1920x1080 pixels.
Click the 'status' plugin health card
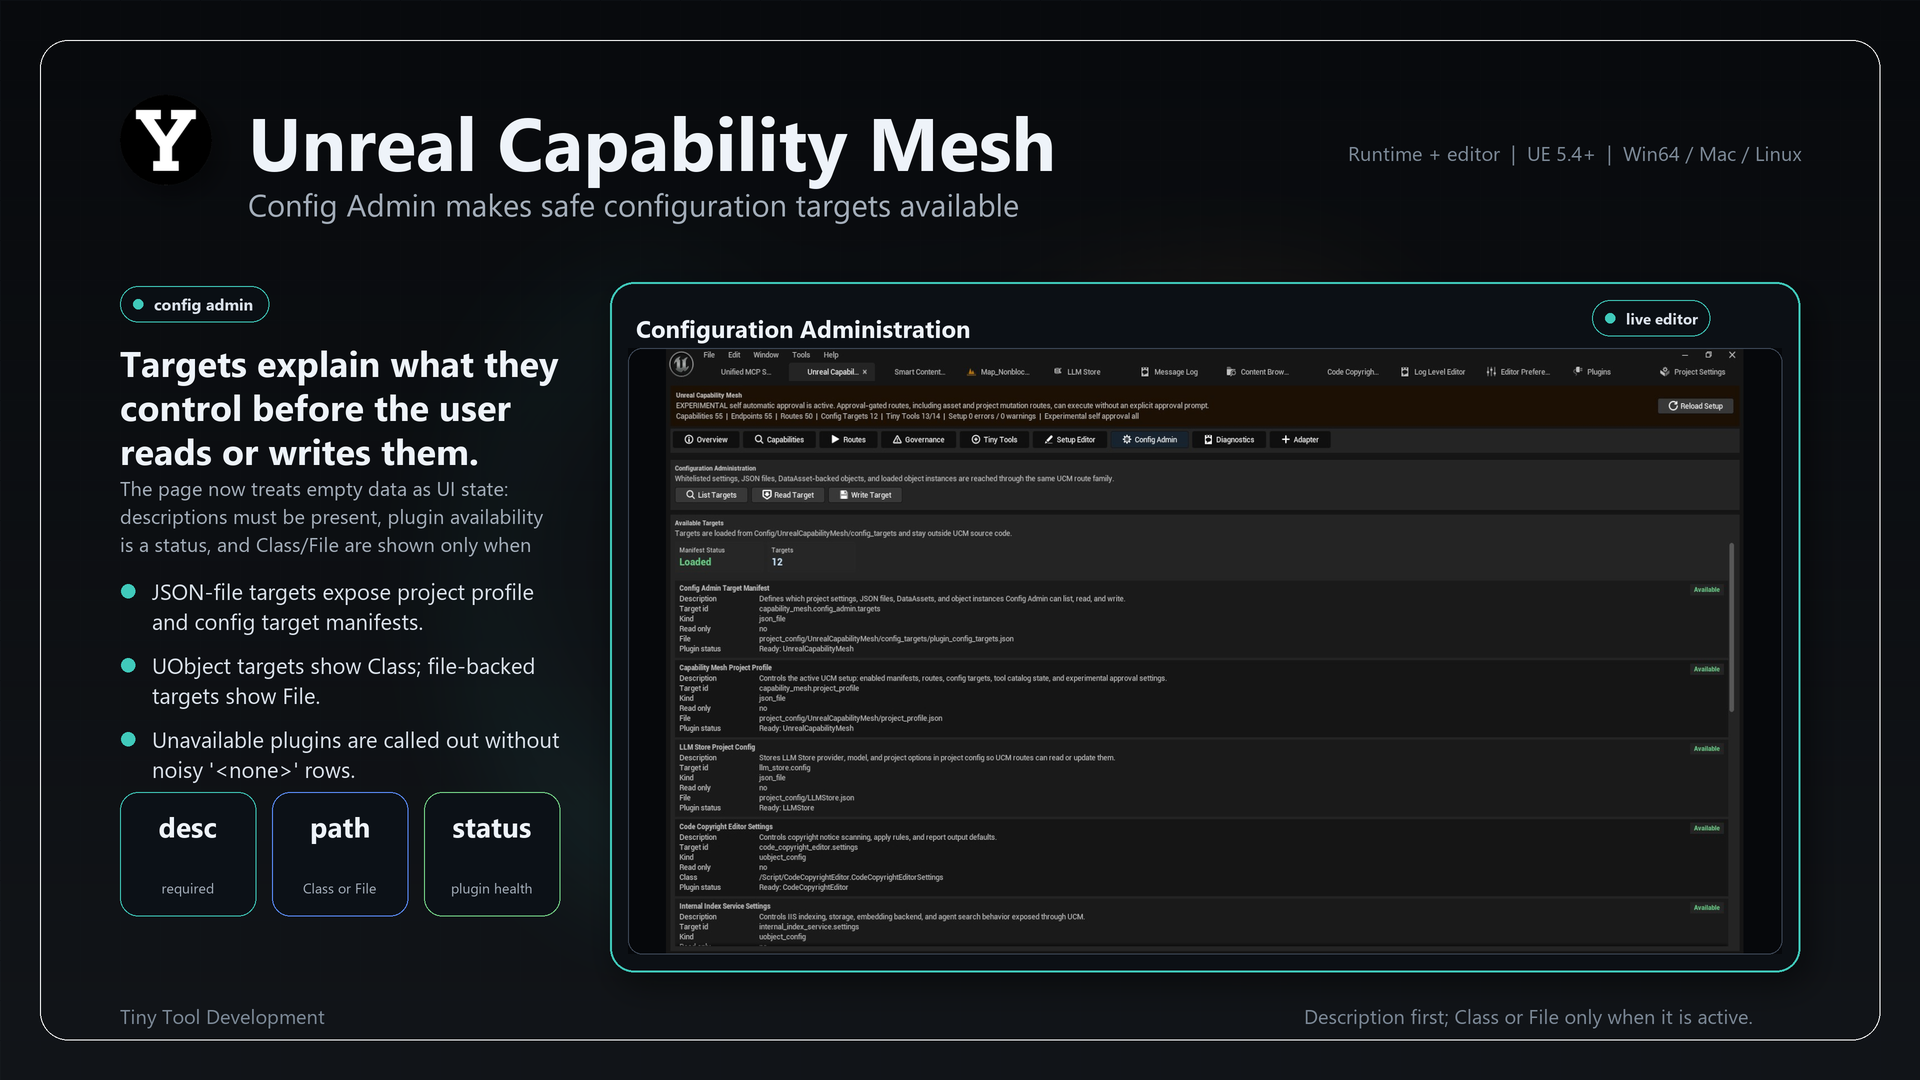click(x=492, y=854)
